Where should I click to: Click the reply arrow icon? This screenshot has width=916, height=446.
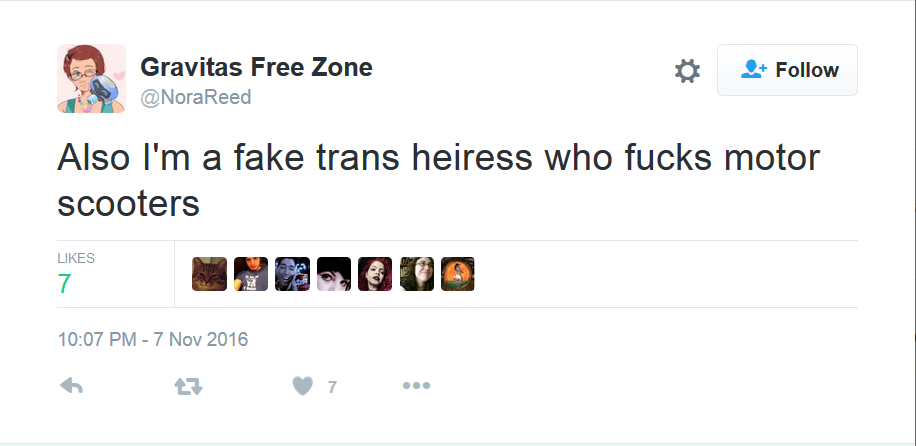[x=71, y=386]
